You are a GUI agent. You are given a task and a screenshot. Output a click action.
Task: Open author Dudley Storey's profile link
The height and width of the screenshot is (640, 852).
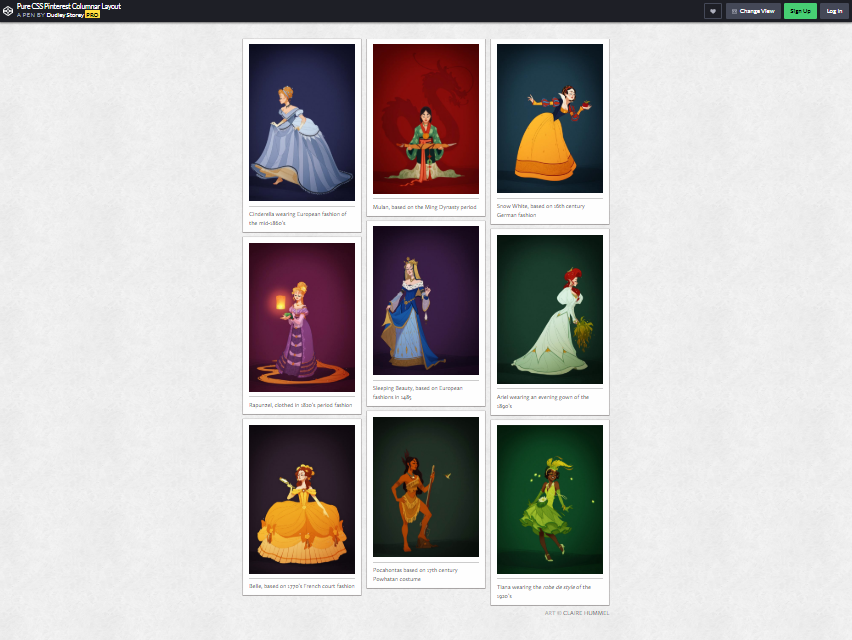65,15
